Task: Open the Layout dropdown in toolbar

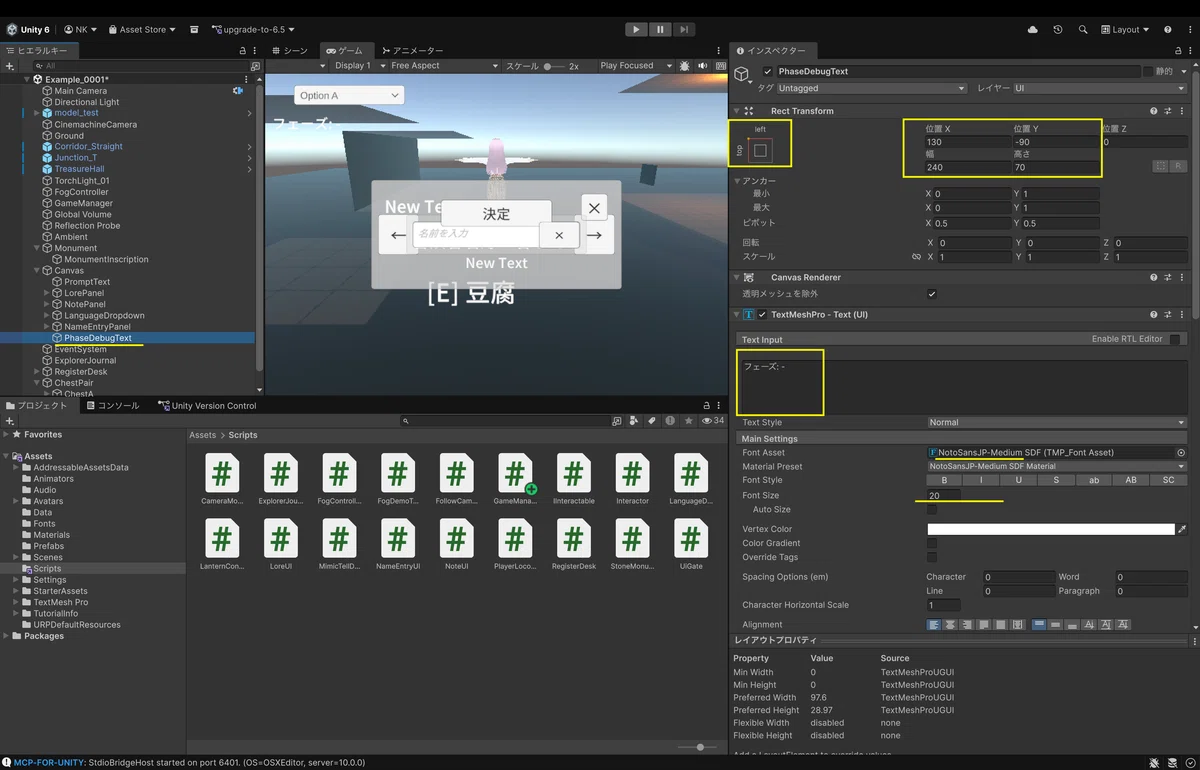Action: [1125, 30]
